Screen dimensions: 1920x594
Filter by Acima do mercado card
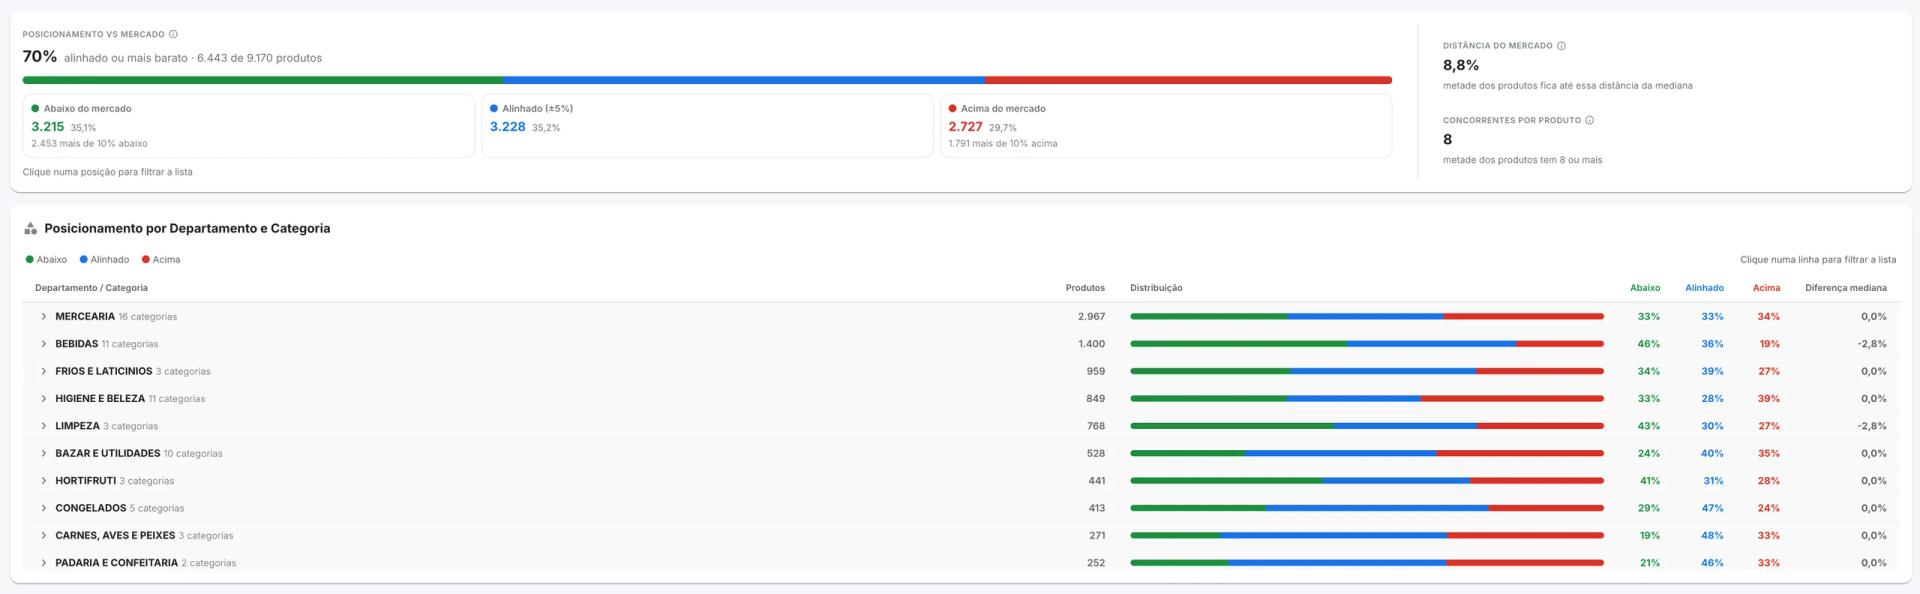pyautogui.click(x=1165, y=126)
